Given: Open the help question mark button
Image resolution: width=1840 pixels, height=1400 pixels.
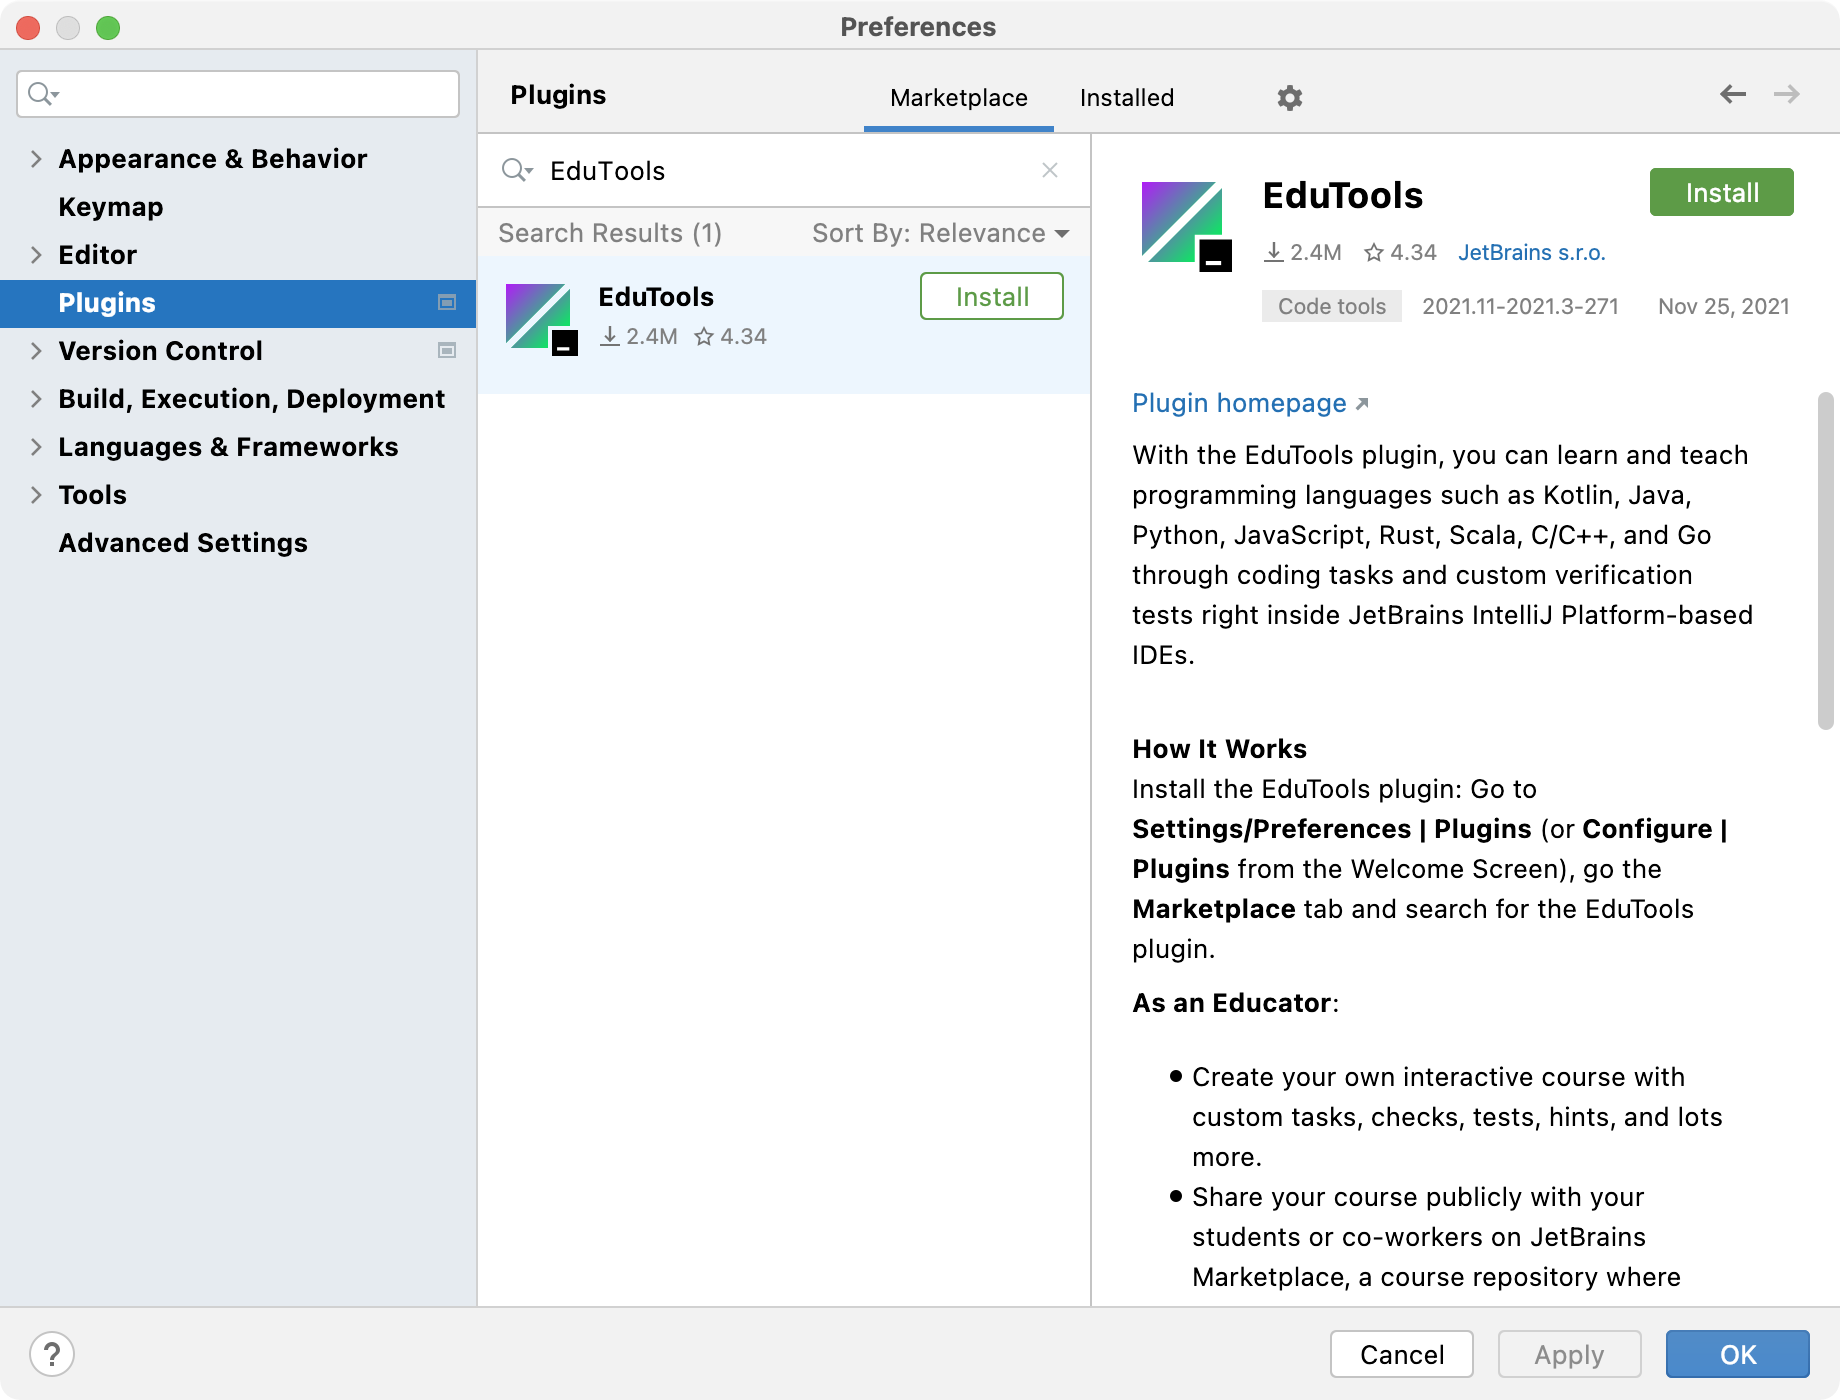Looking at the screenshot, I should tap(52, 1355).
